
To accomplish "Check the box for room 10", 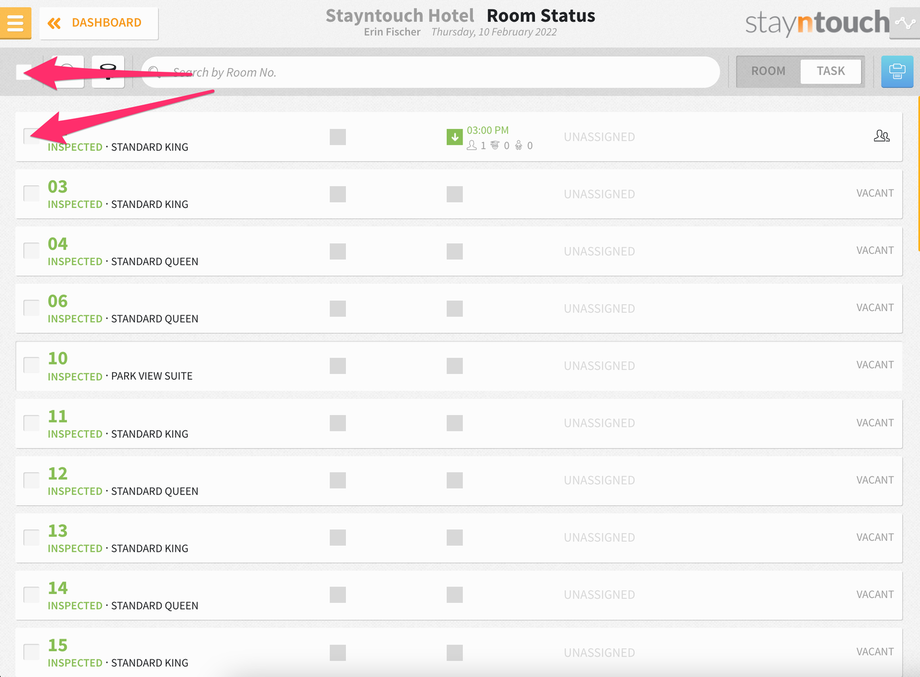I will tap(31, 365).
